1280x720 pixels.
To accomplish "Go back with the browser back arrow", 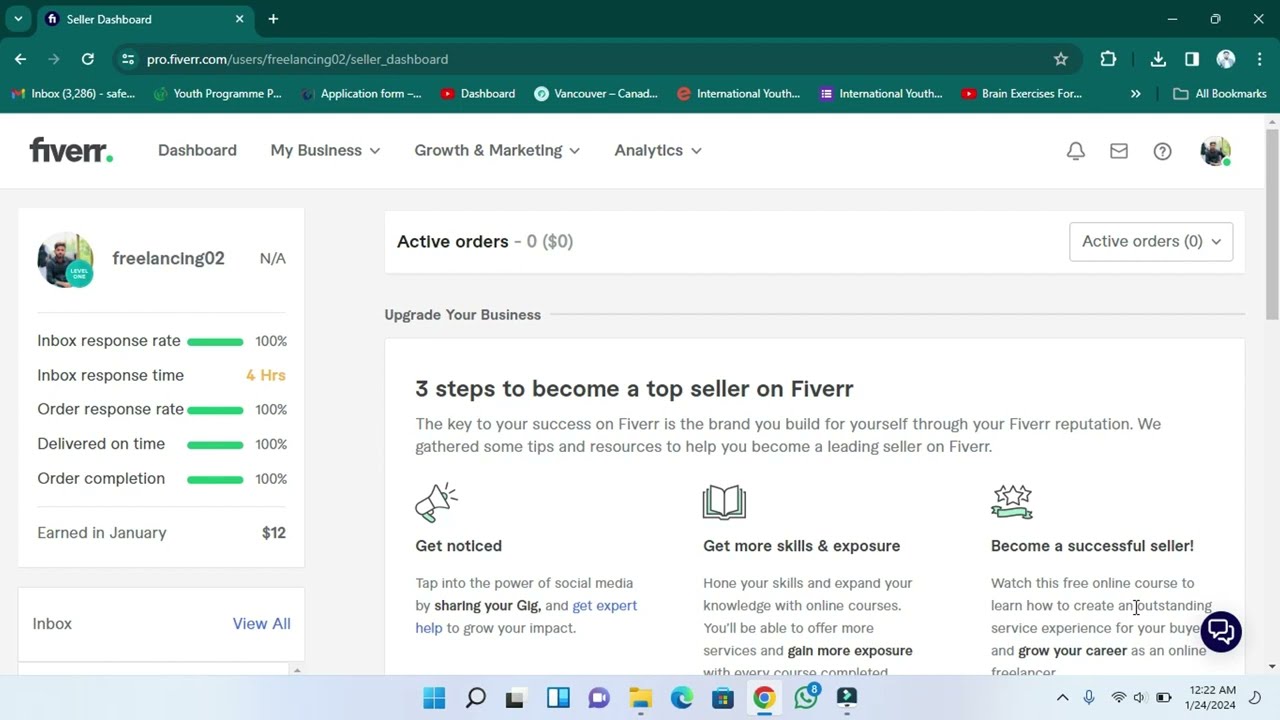I will point(21,59).
